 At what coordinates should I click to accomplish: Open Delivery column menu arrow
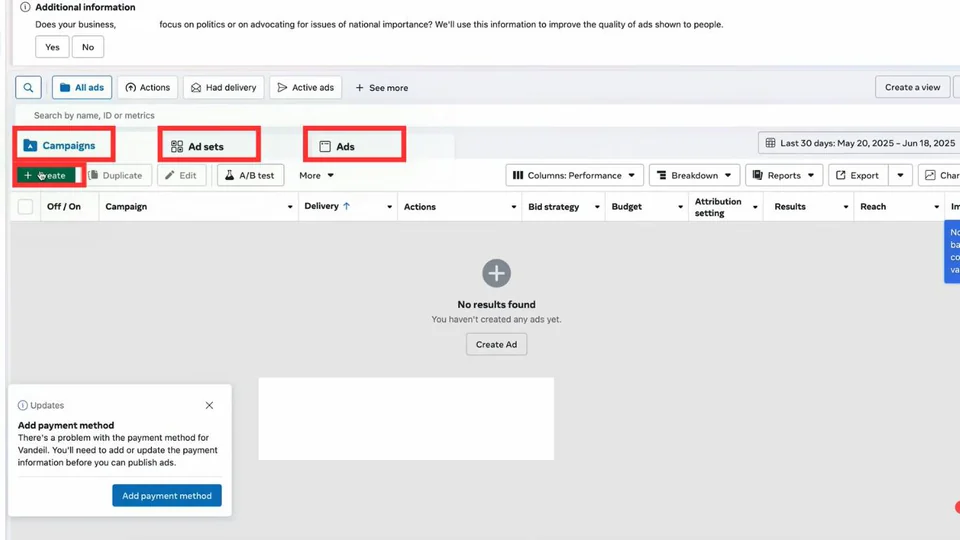pos(389,207)
